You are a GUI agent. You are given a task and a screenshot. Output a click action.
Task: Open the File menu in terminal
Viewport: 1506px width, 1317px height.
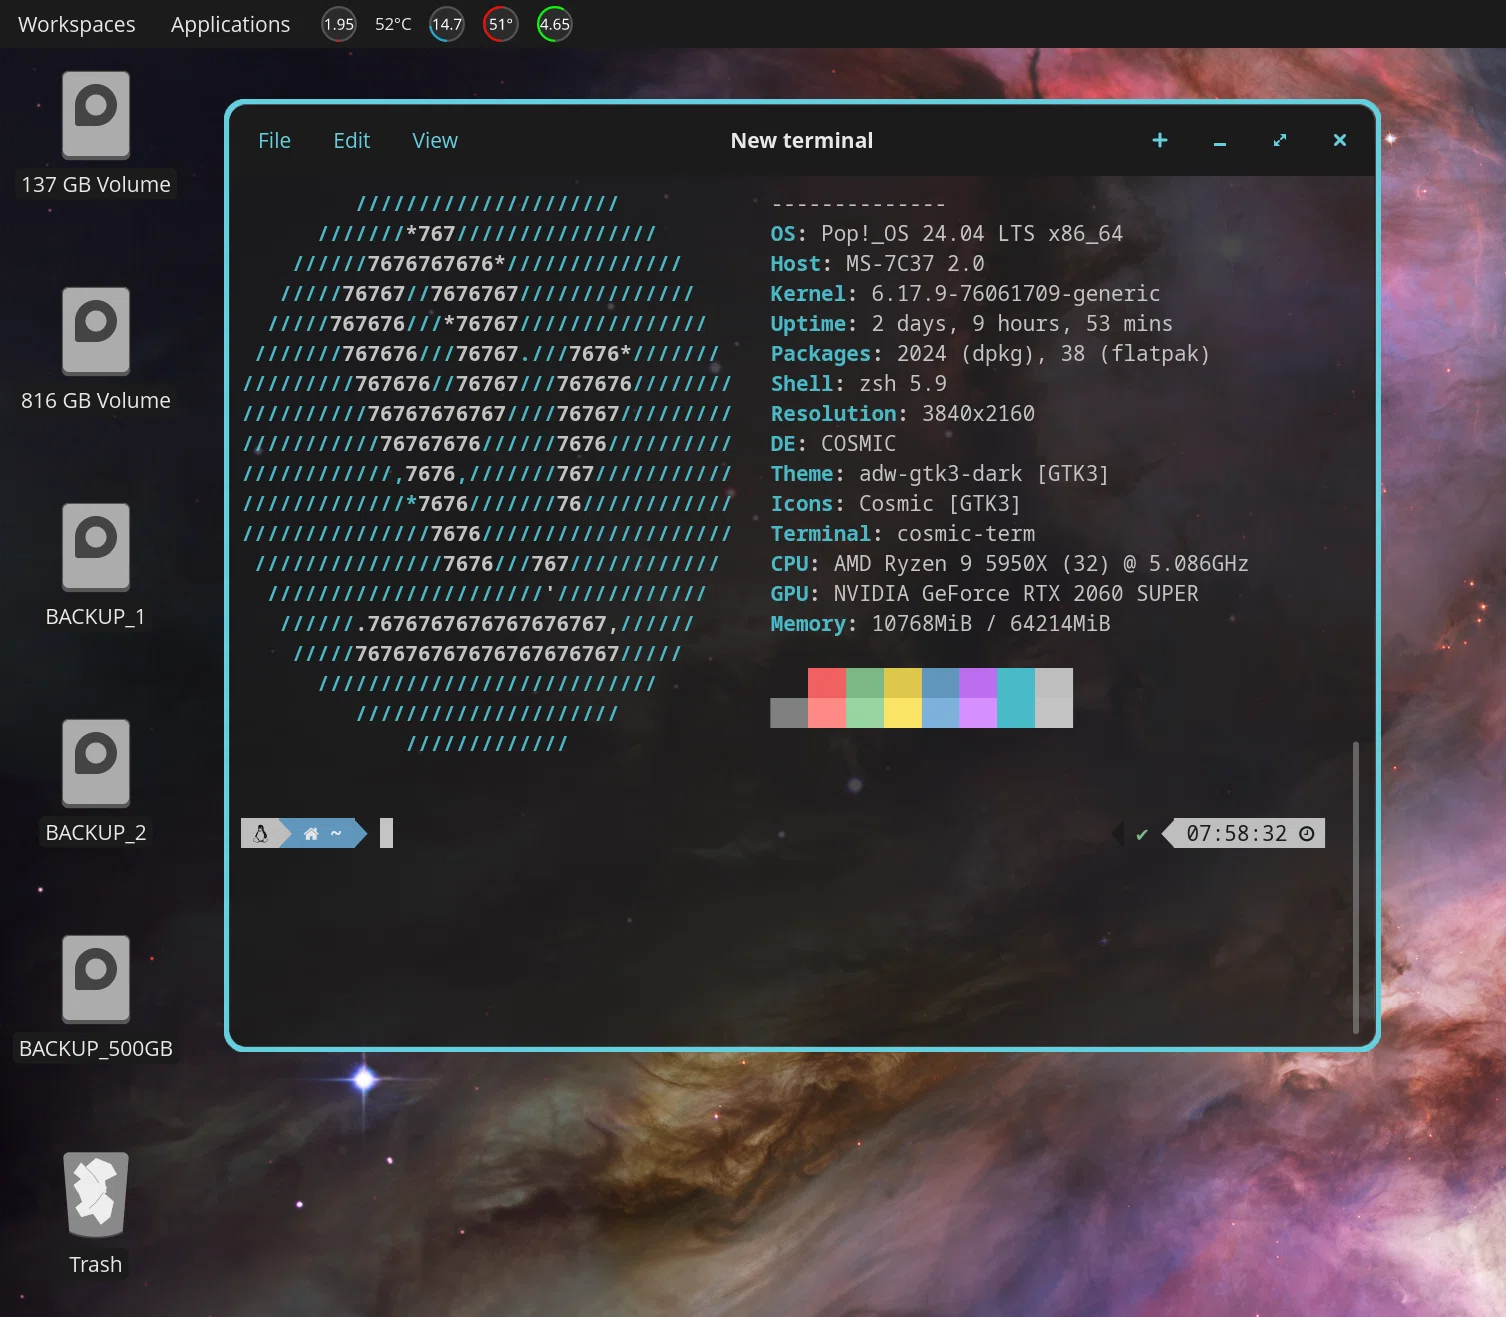click(x=274, y=141)
